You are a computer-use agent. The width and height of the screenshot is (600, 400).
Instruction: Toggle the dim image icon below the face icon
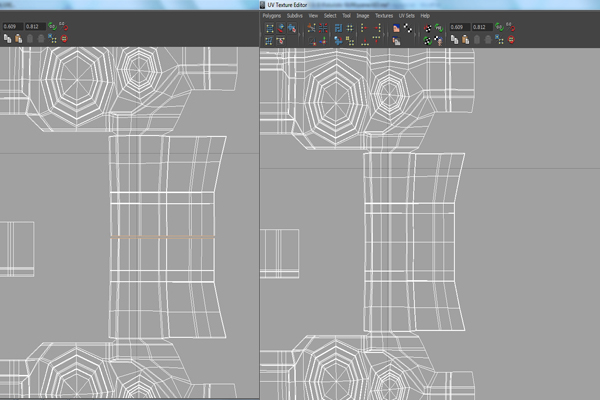coord(396,41)
